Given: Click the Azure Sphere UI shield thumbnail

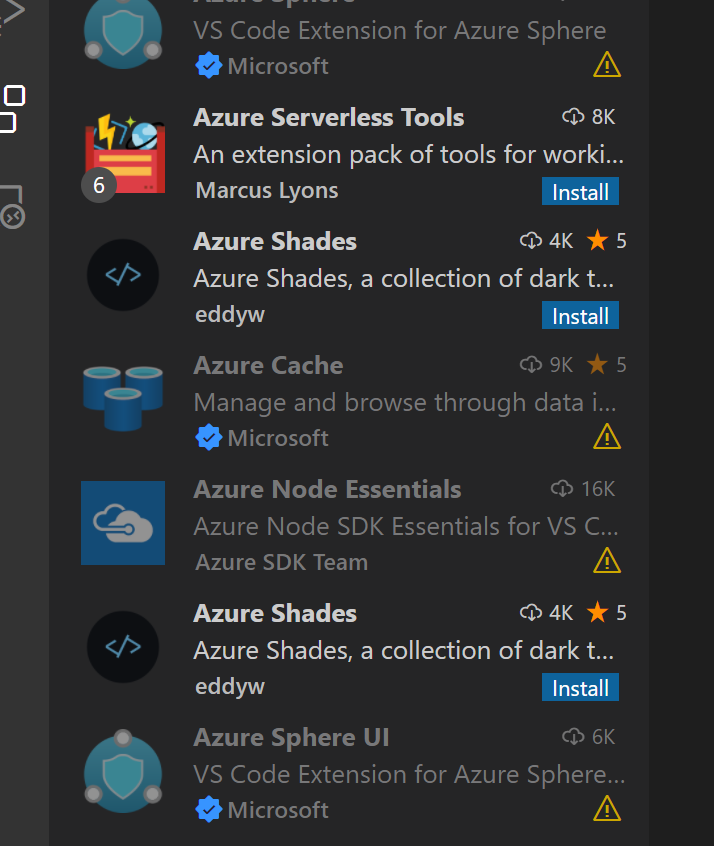Looking at the screenshot, I should click(122, 771).
